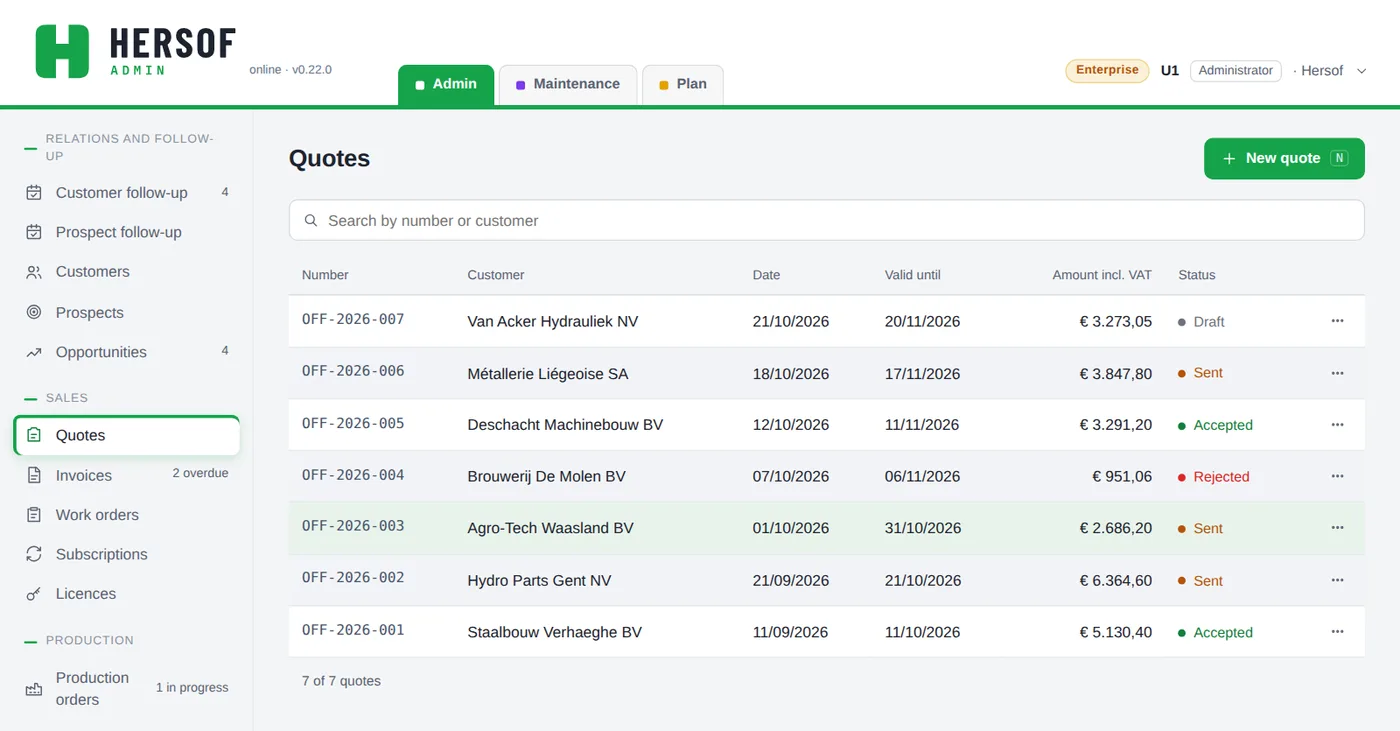Click the Customer follow-up calendar icon
Viewport: 1400px width, 731px height.
click(x=34, y=193)
